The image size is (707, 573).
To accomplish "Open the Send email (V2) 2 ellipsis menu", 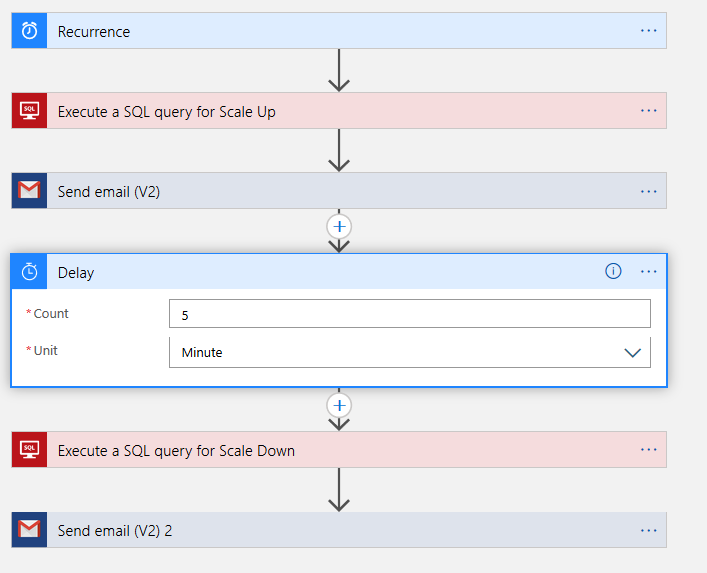I will click(x=649, y=530).
